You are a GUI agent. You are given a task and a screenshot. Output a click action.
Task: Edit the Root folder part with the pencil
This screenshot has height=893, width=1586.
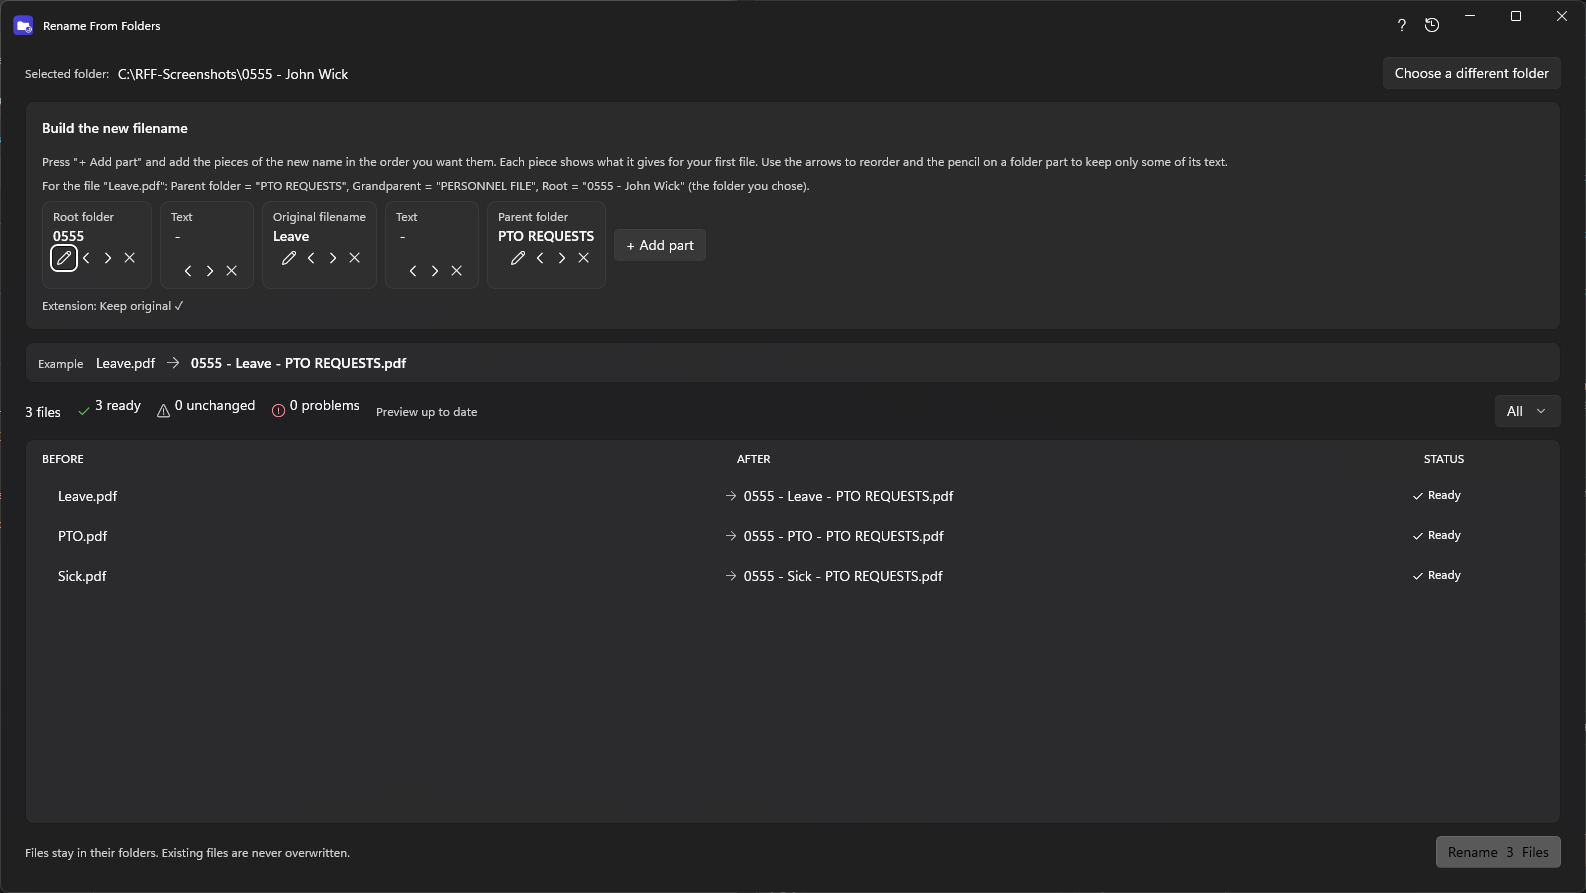pos(64,258)
